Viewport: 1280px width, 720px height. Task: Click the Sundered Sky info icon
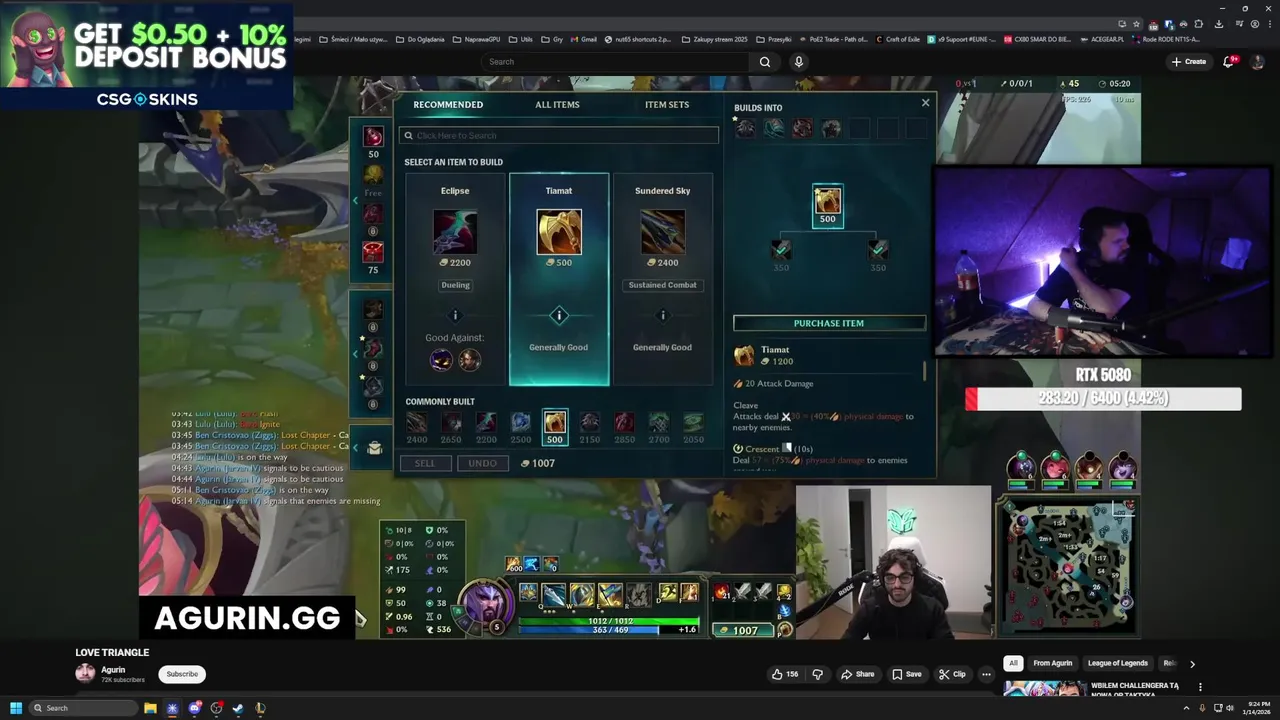pyautogui.click(x=662, y=316)
